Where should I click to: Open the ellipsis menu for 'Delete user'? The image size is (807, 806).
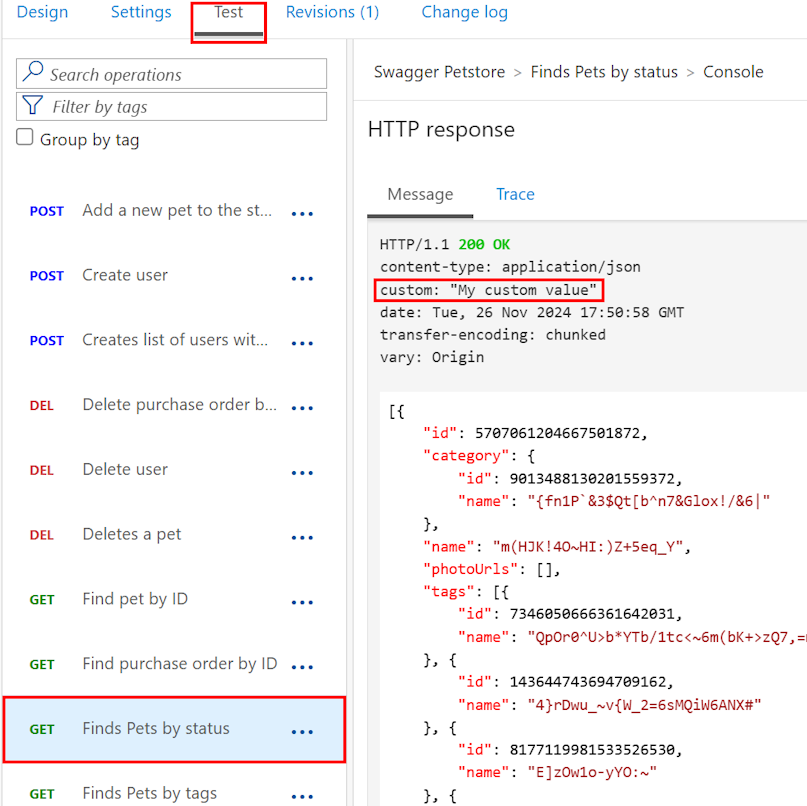point(302,472)
